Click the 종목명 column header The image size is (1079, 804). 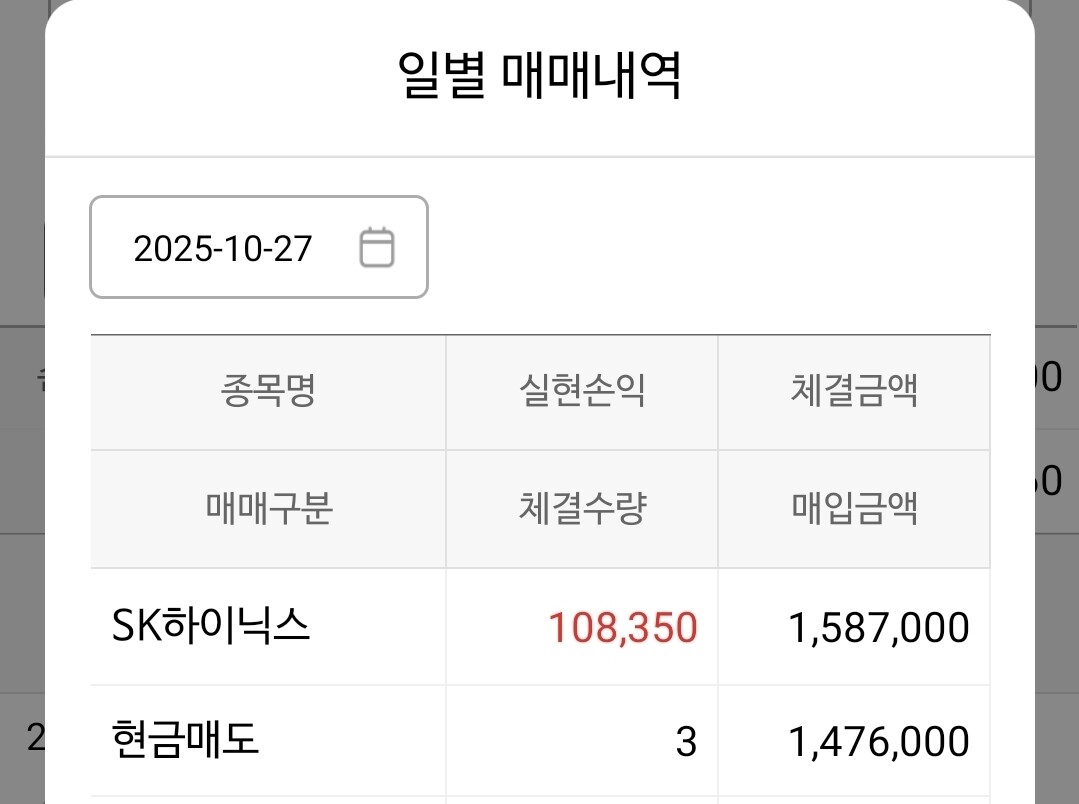click(268, 392)
